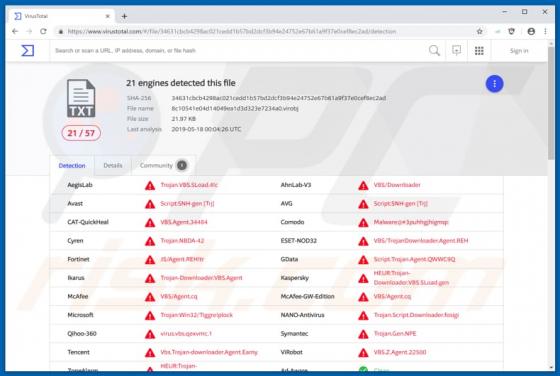Click the browser forward arrow

(29, 31)
